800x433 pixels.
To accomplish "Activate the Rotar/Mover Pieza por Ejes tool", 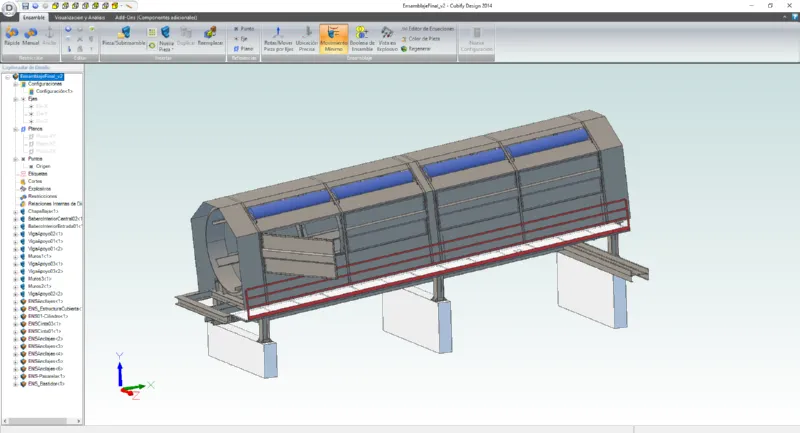I will (x=277, y=37).
